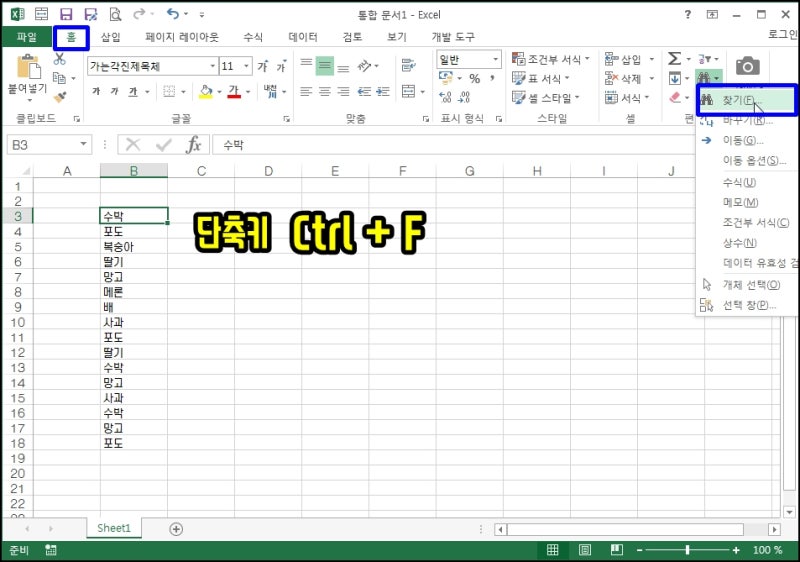
Task: Switch to the 데이터 tab
Action: tap(303, 37)
